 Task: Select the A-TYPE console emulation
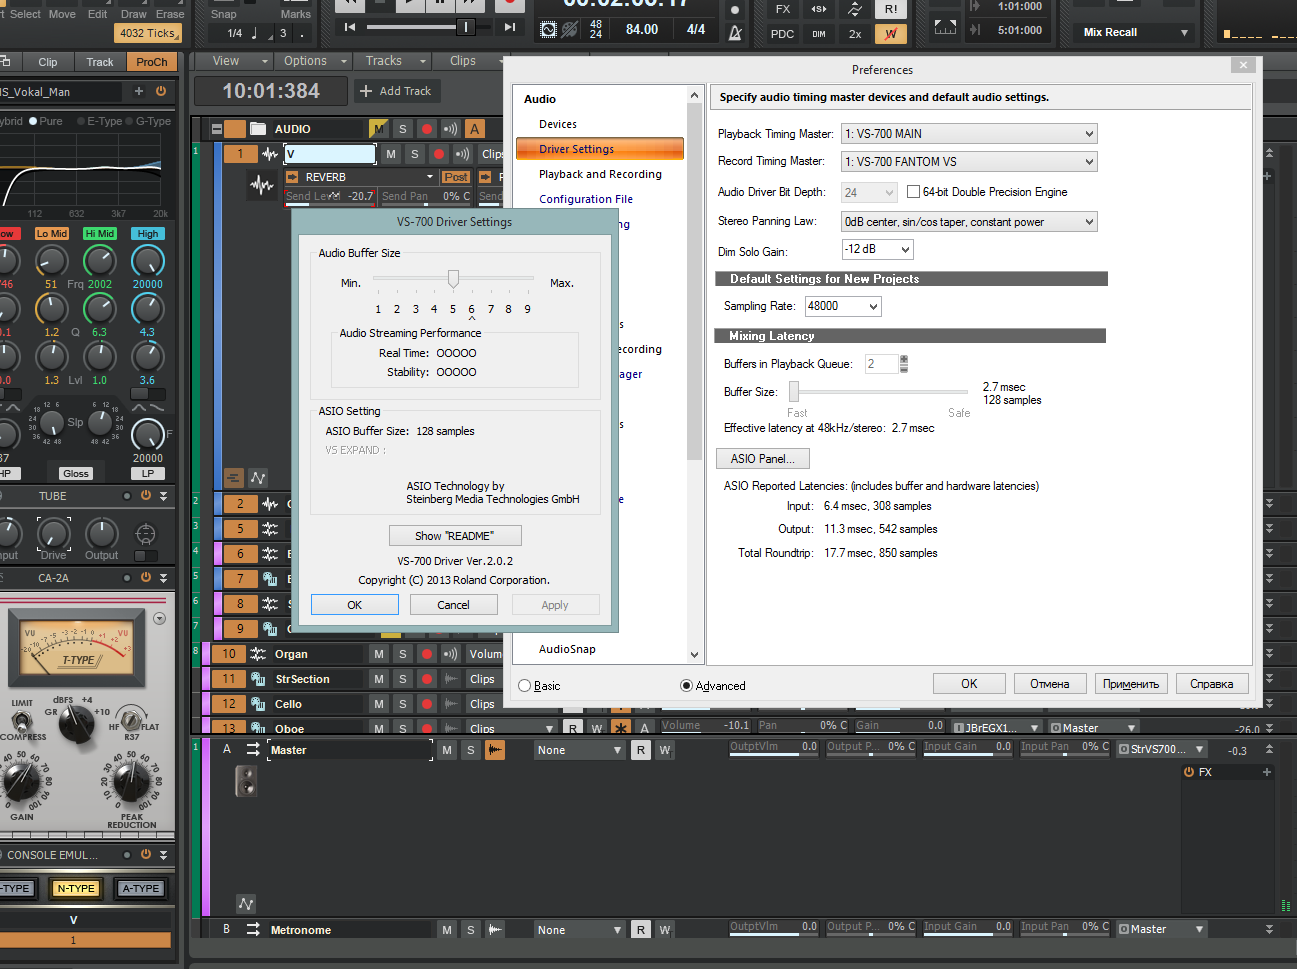click(140, 888)
